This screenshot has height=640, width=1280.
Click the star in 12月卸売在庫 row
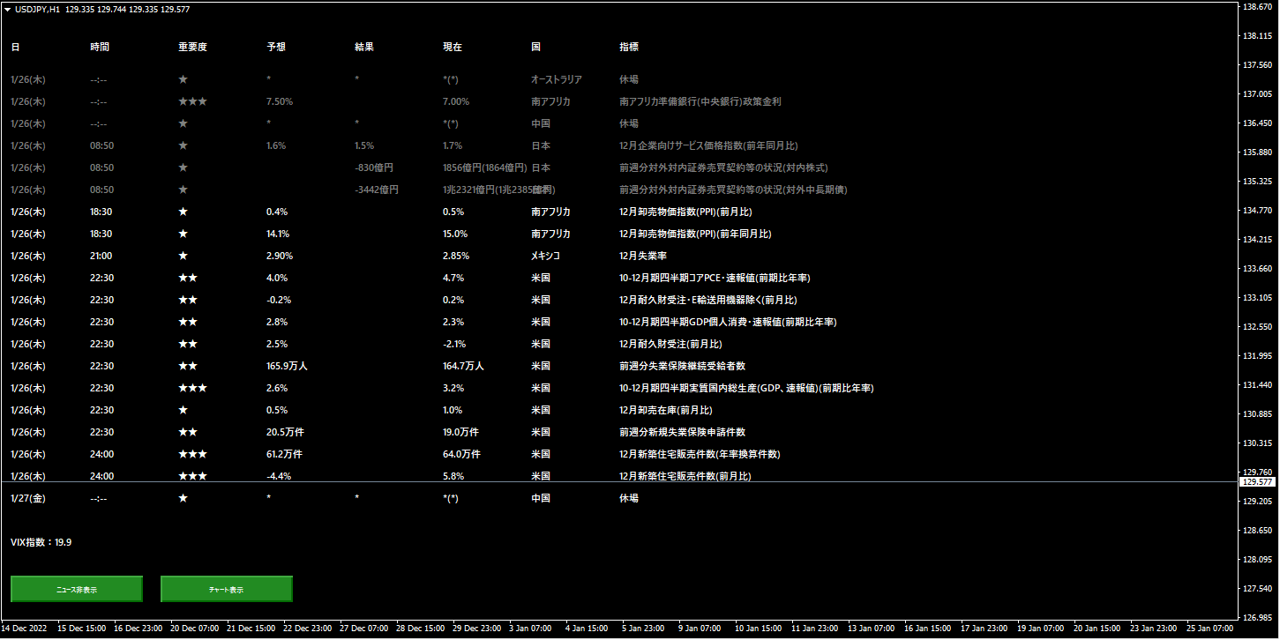pos(183,410)
